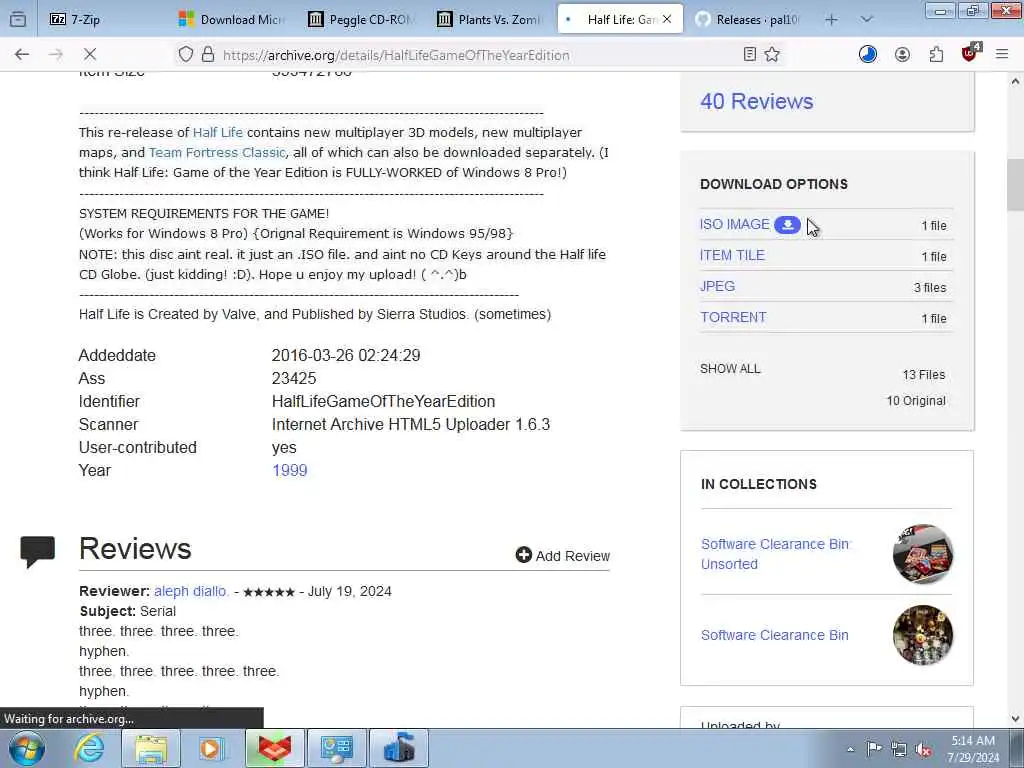Open the uBlock Origin icon
The height and width of the screenshot is (768, 1024).
(x=970, y=54)
